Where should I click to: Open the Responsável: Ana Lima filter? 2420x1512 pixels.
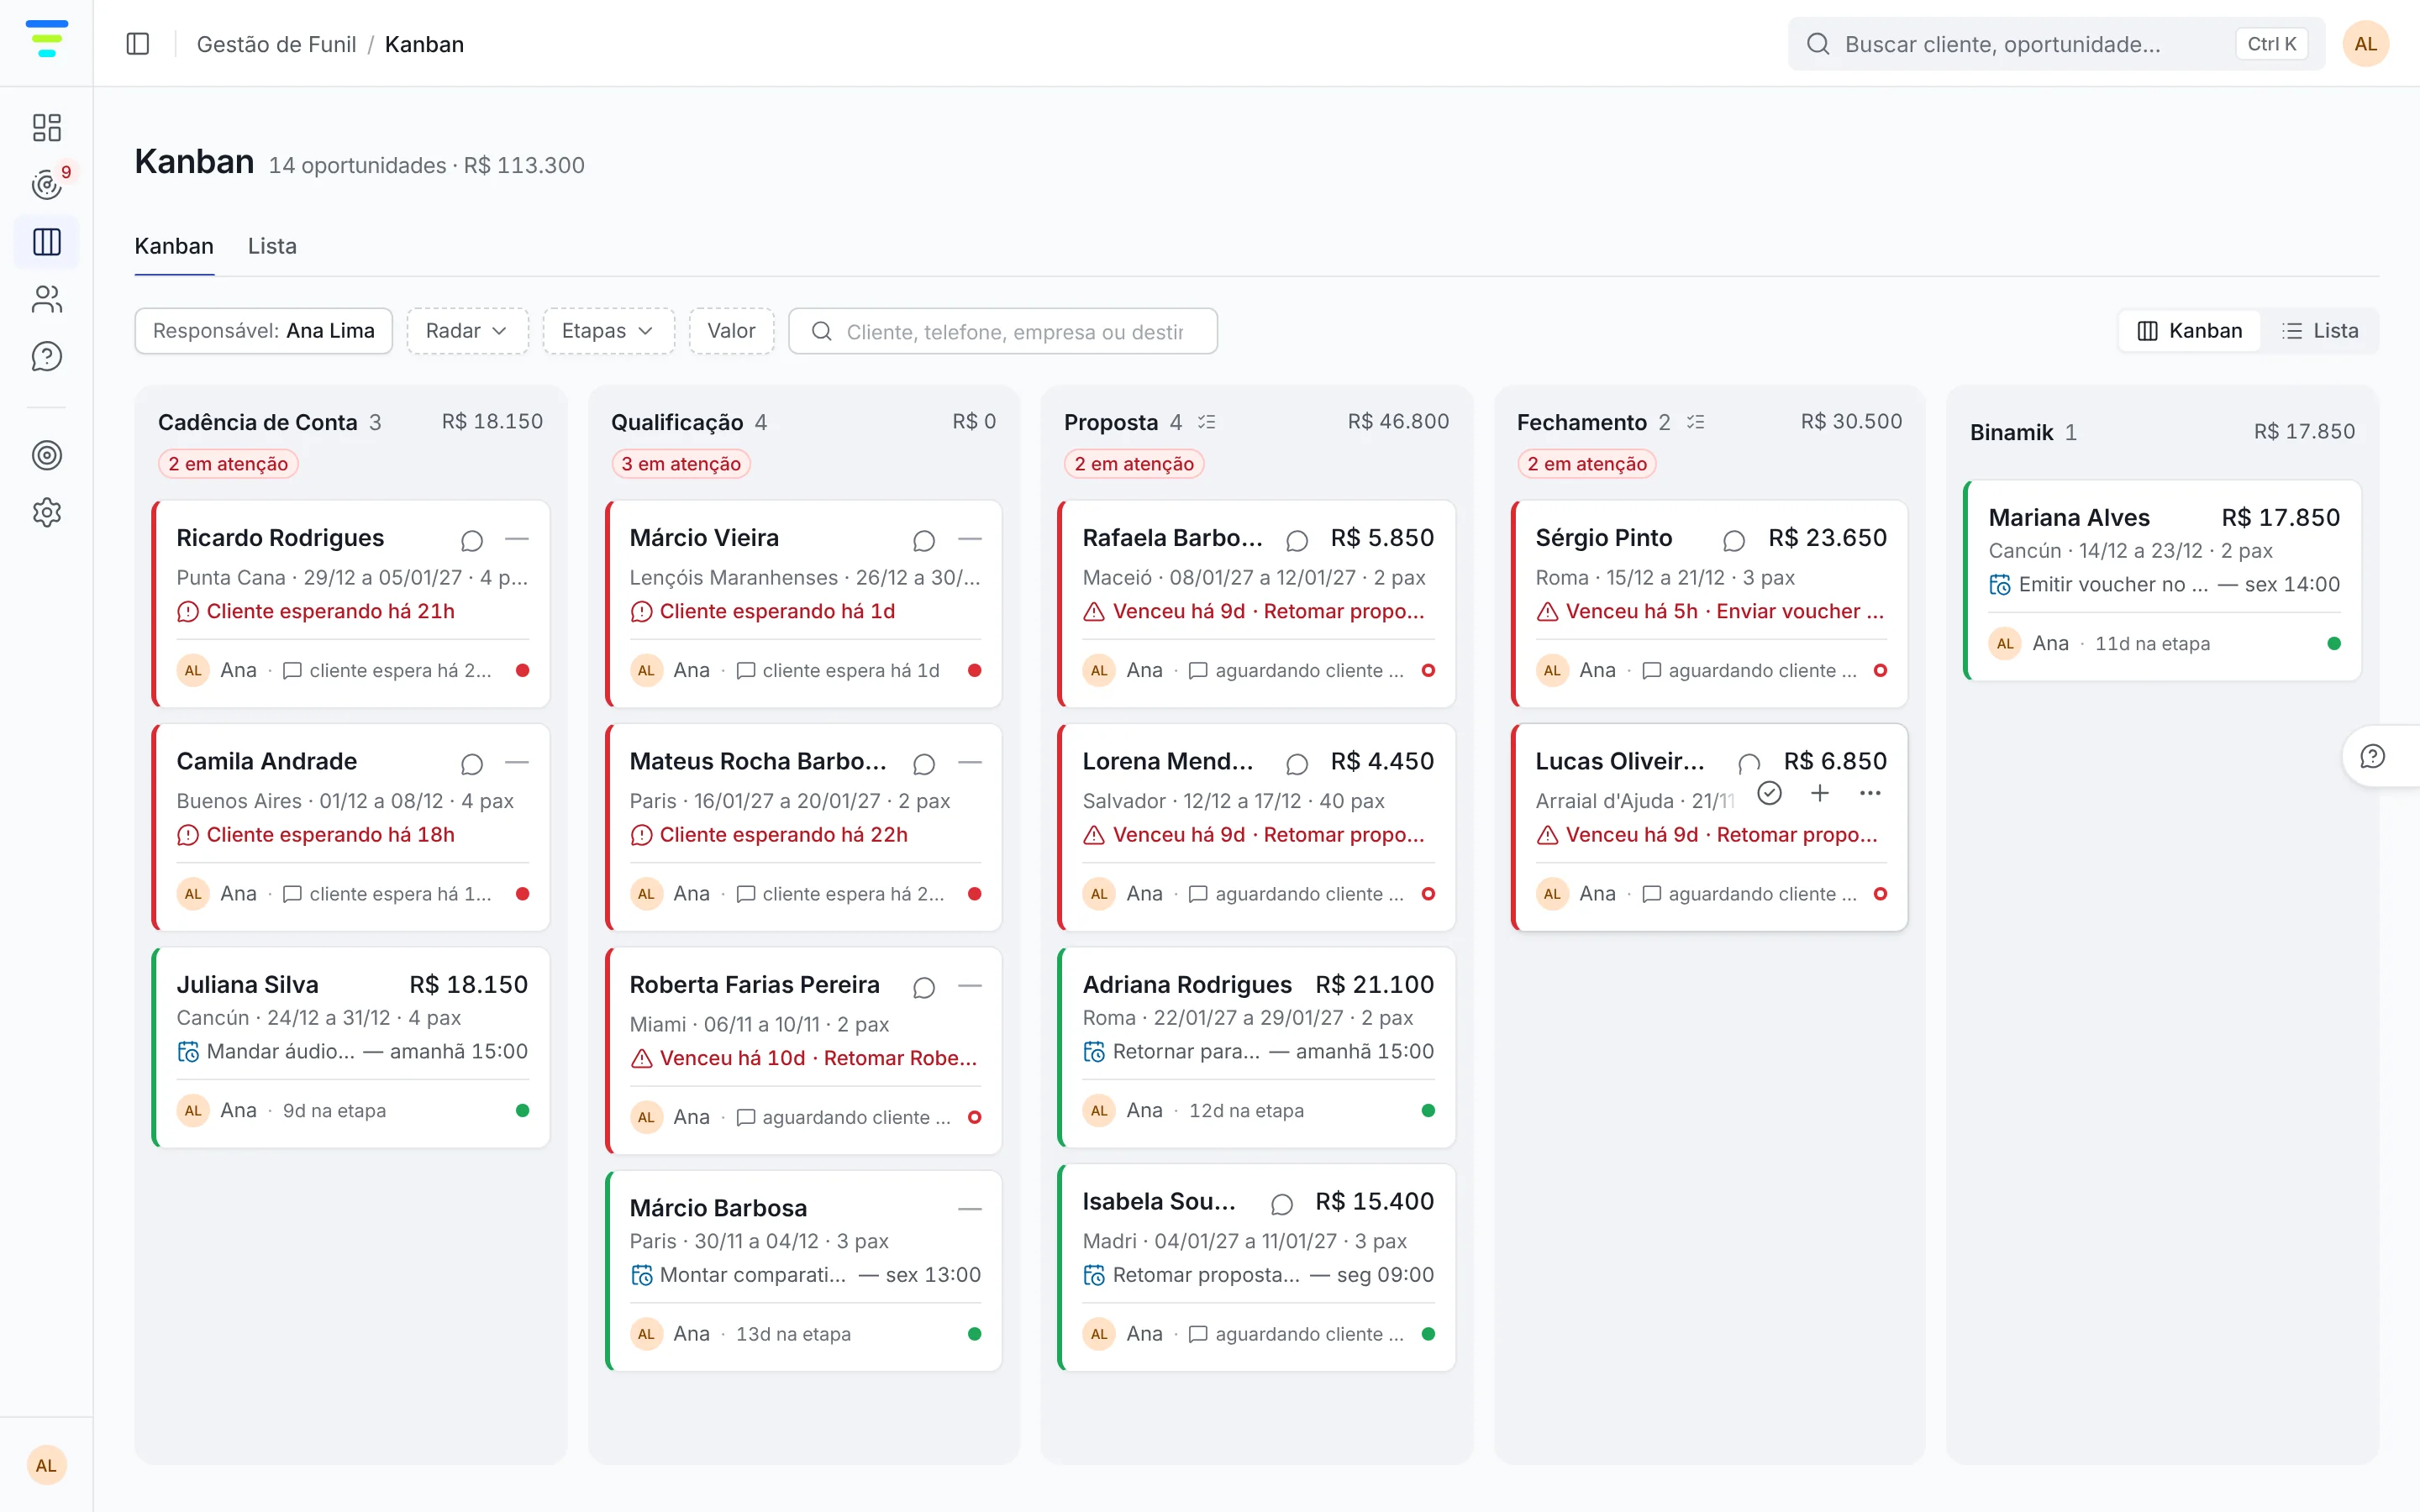pos(264,331)
